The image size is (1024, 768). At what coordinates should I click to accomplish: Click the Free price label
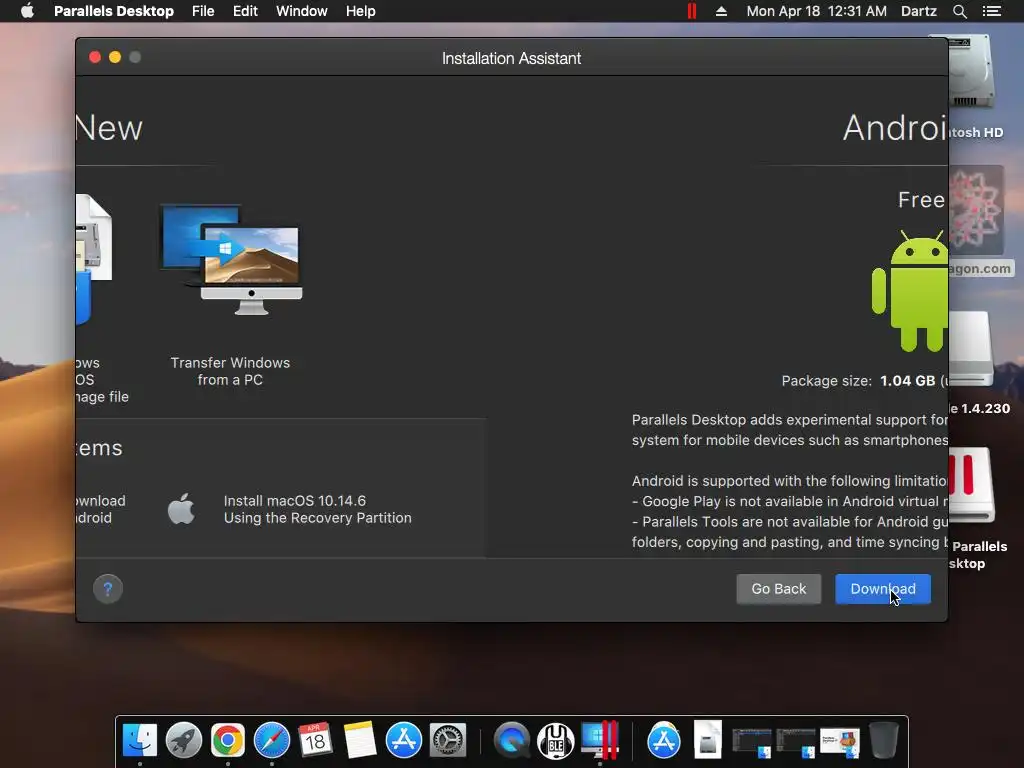921,200
